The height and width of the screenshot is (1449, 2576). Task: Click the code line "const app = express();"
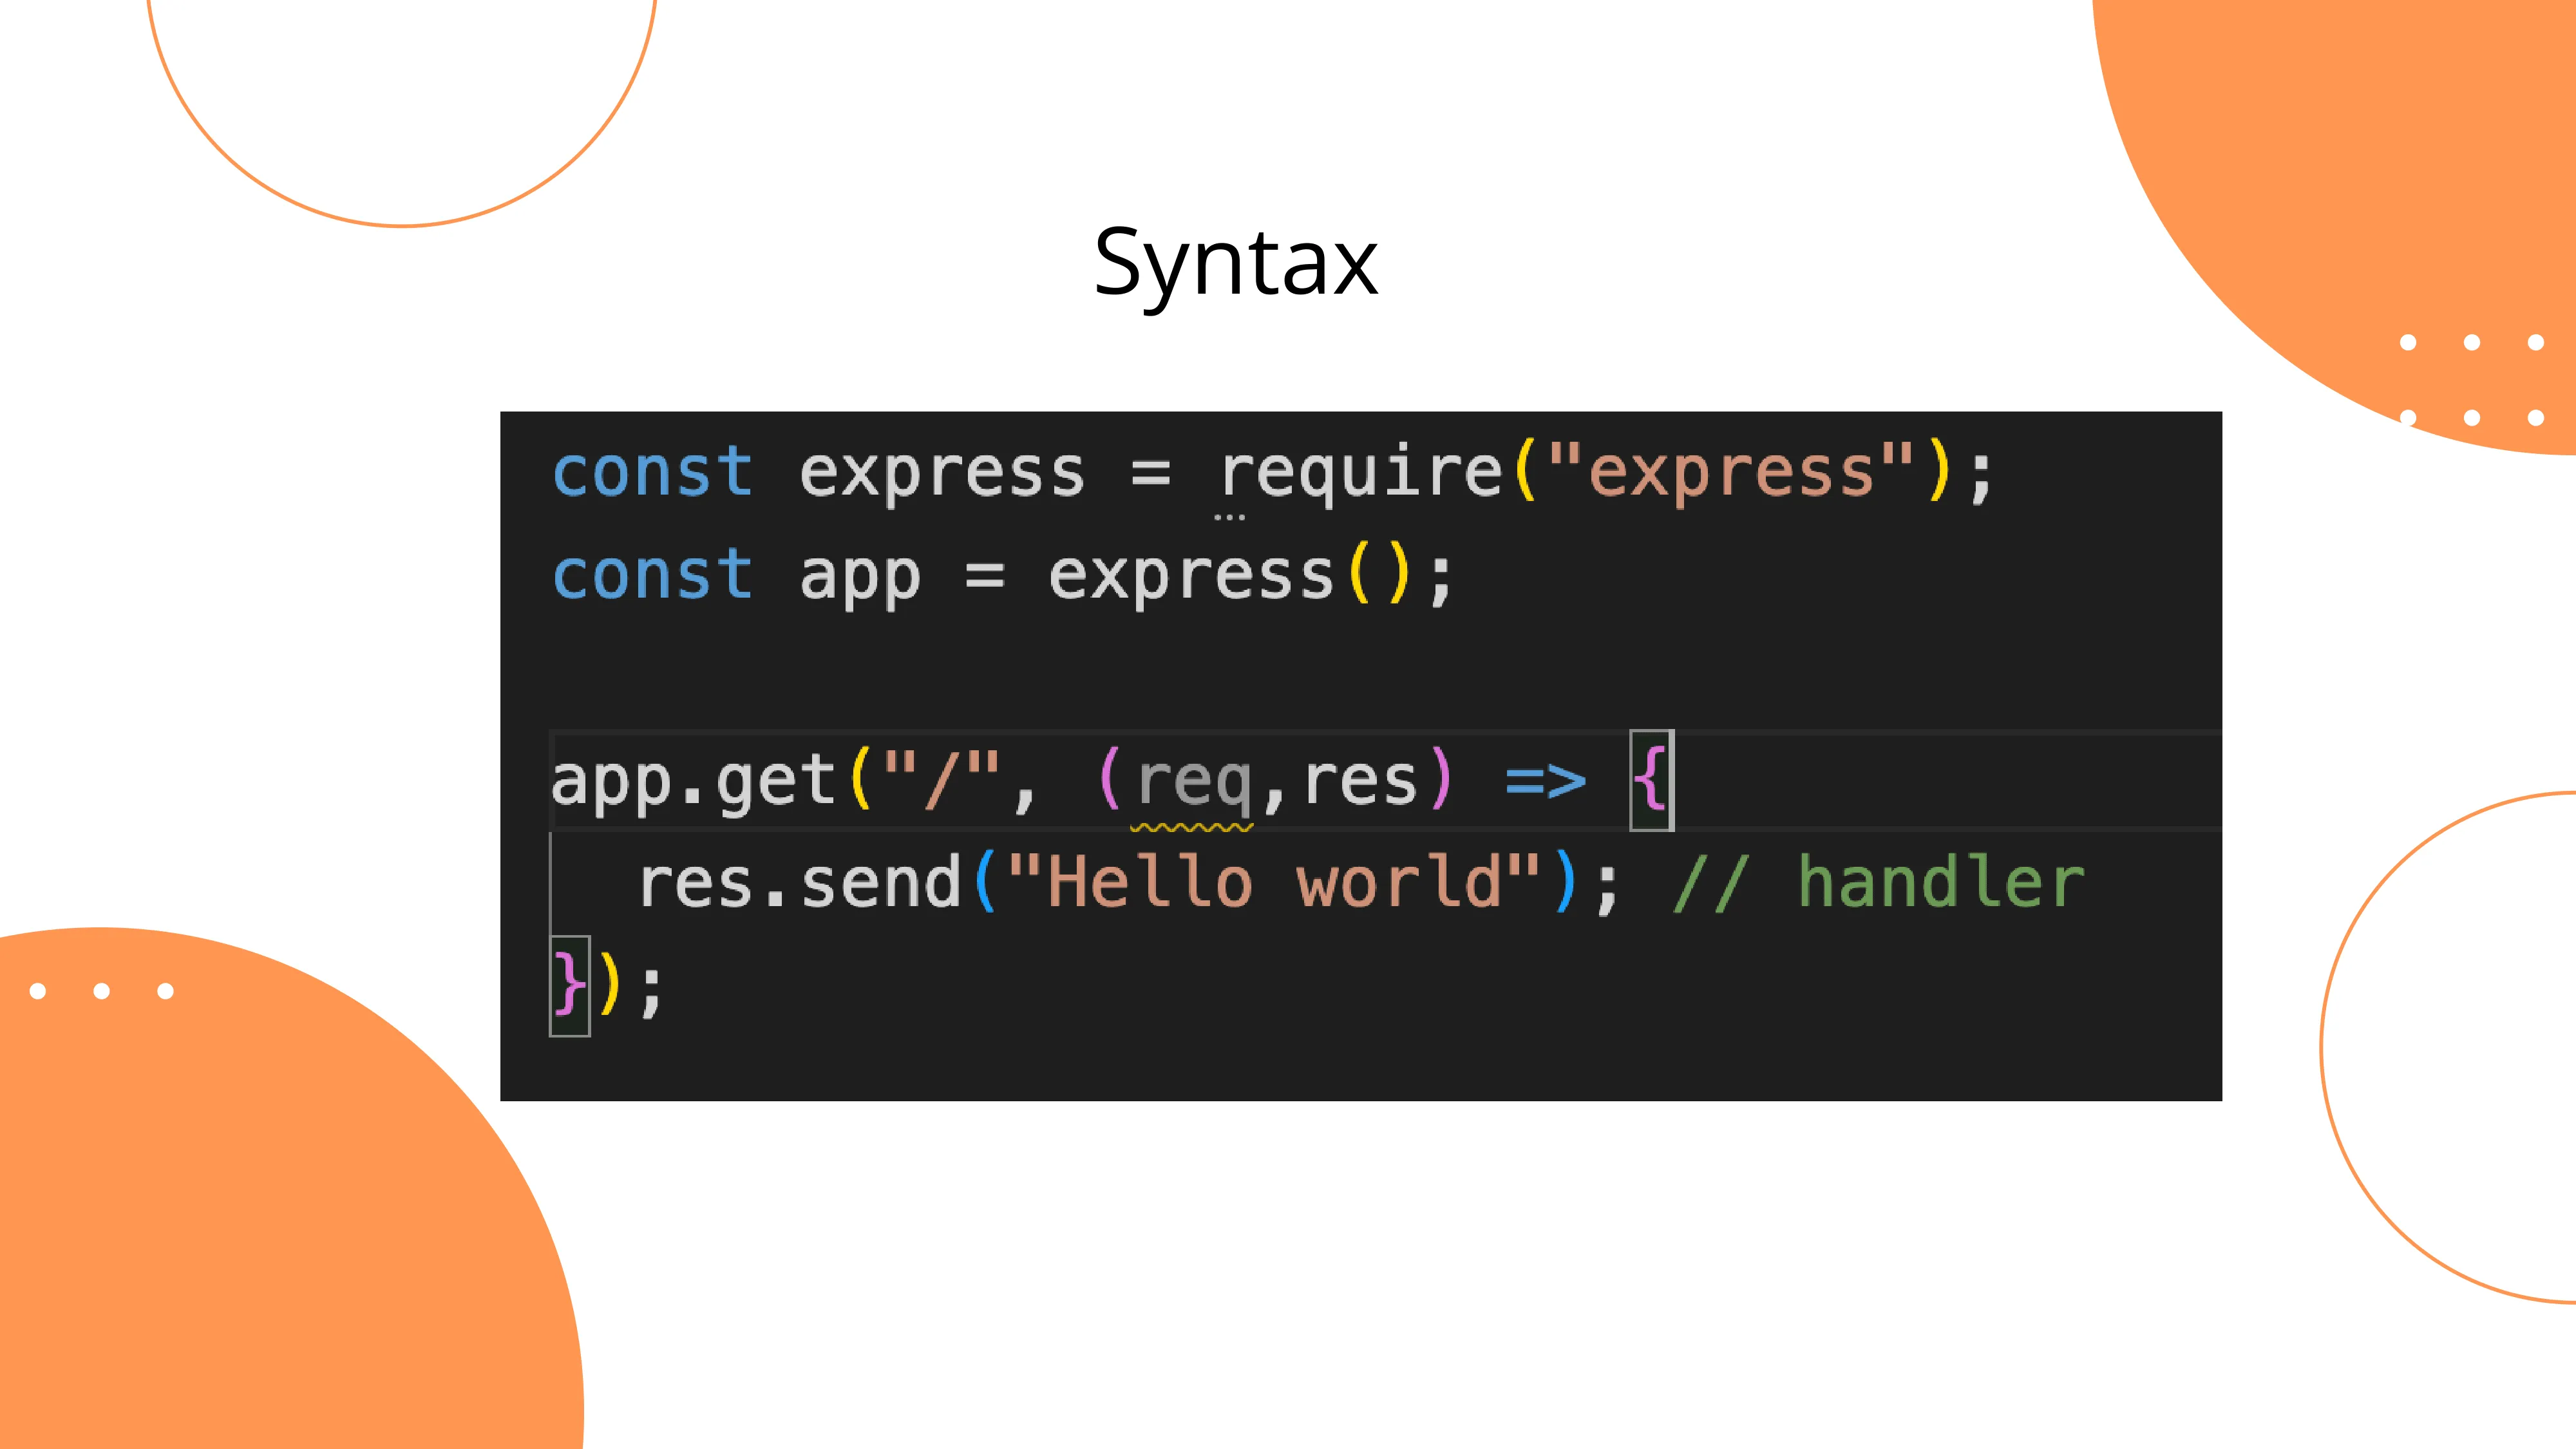tap(1003, 577)
